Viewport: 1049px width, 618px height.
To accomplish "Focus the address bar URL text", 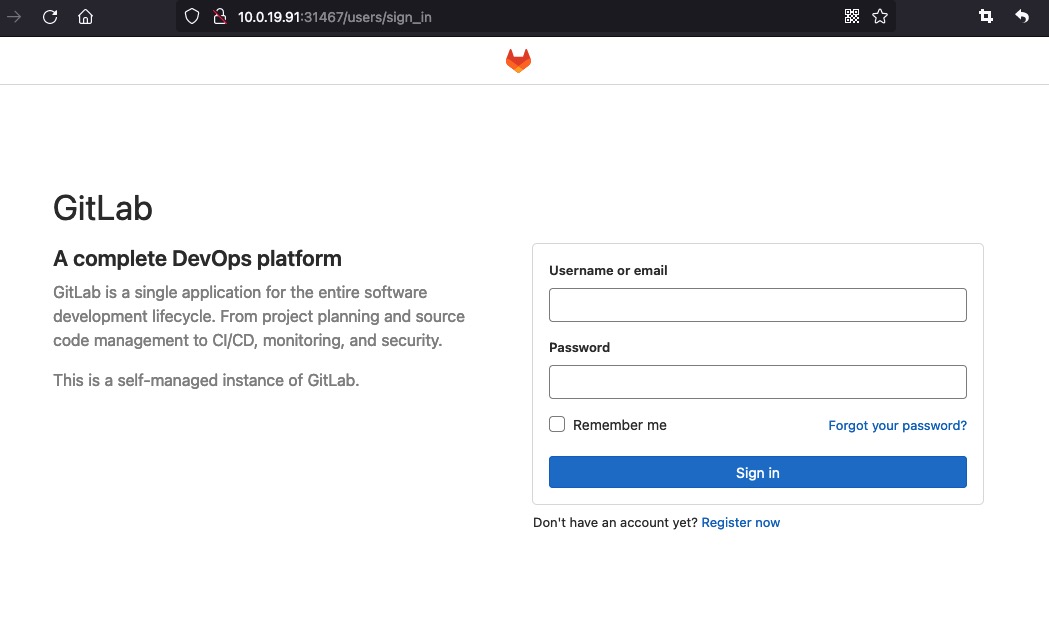I will coord(335,17).
